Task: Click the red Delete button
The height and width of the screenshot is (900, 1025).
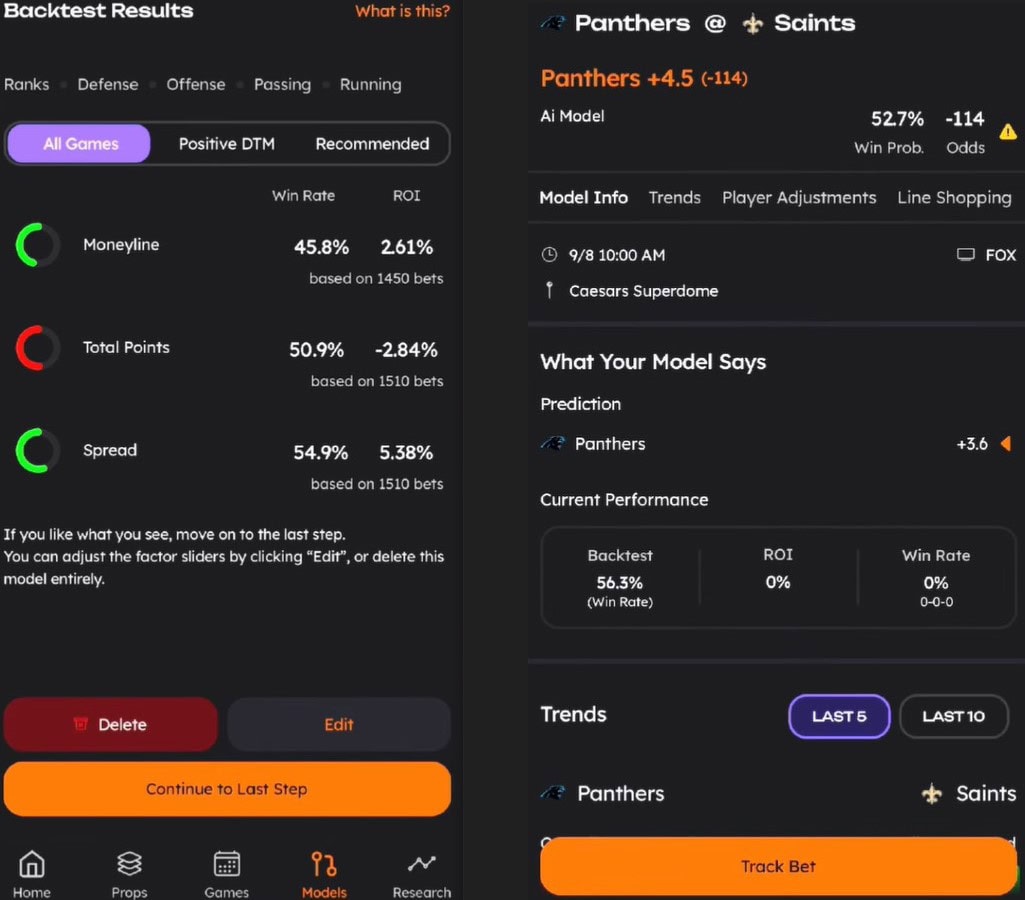Action: pos(110,724)
